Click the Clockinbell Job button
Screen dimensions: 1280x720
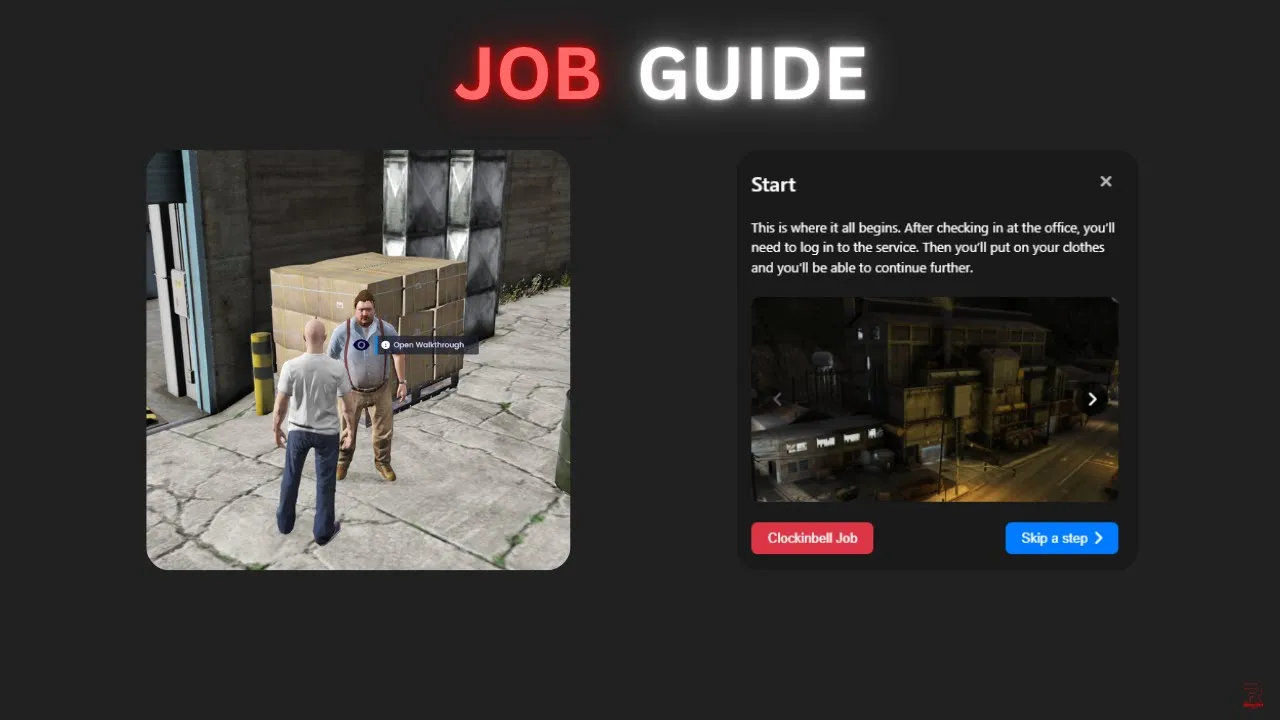(x=812, y=538)
